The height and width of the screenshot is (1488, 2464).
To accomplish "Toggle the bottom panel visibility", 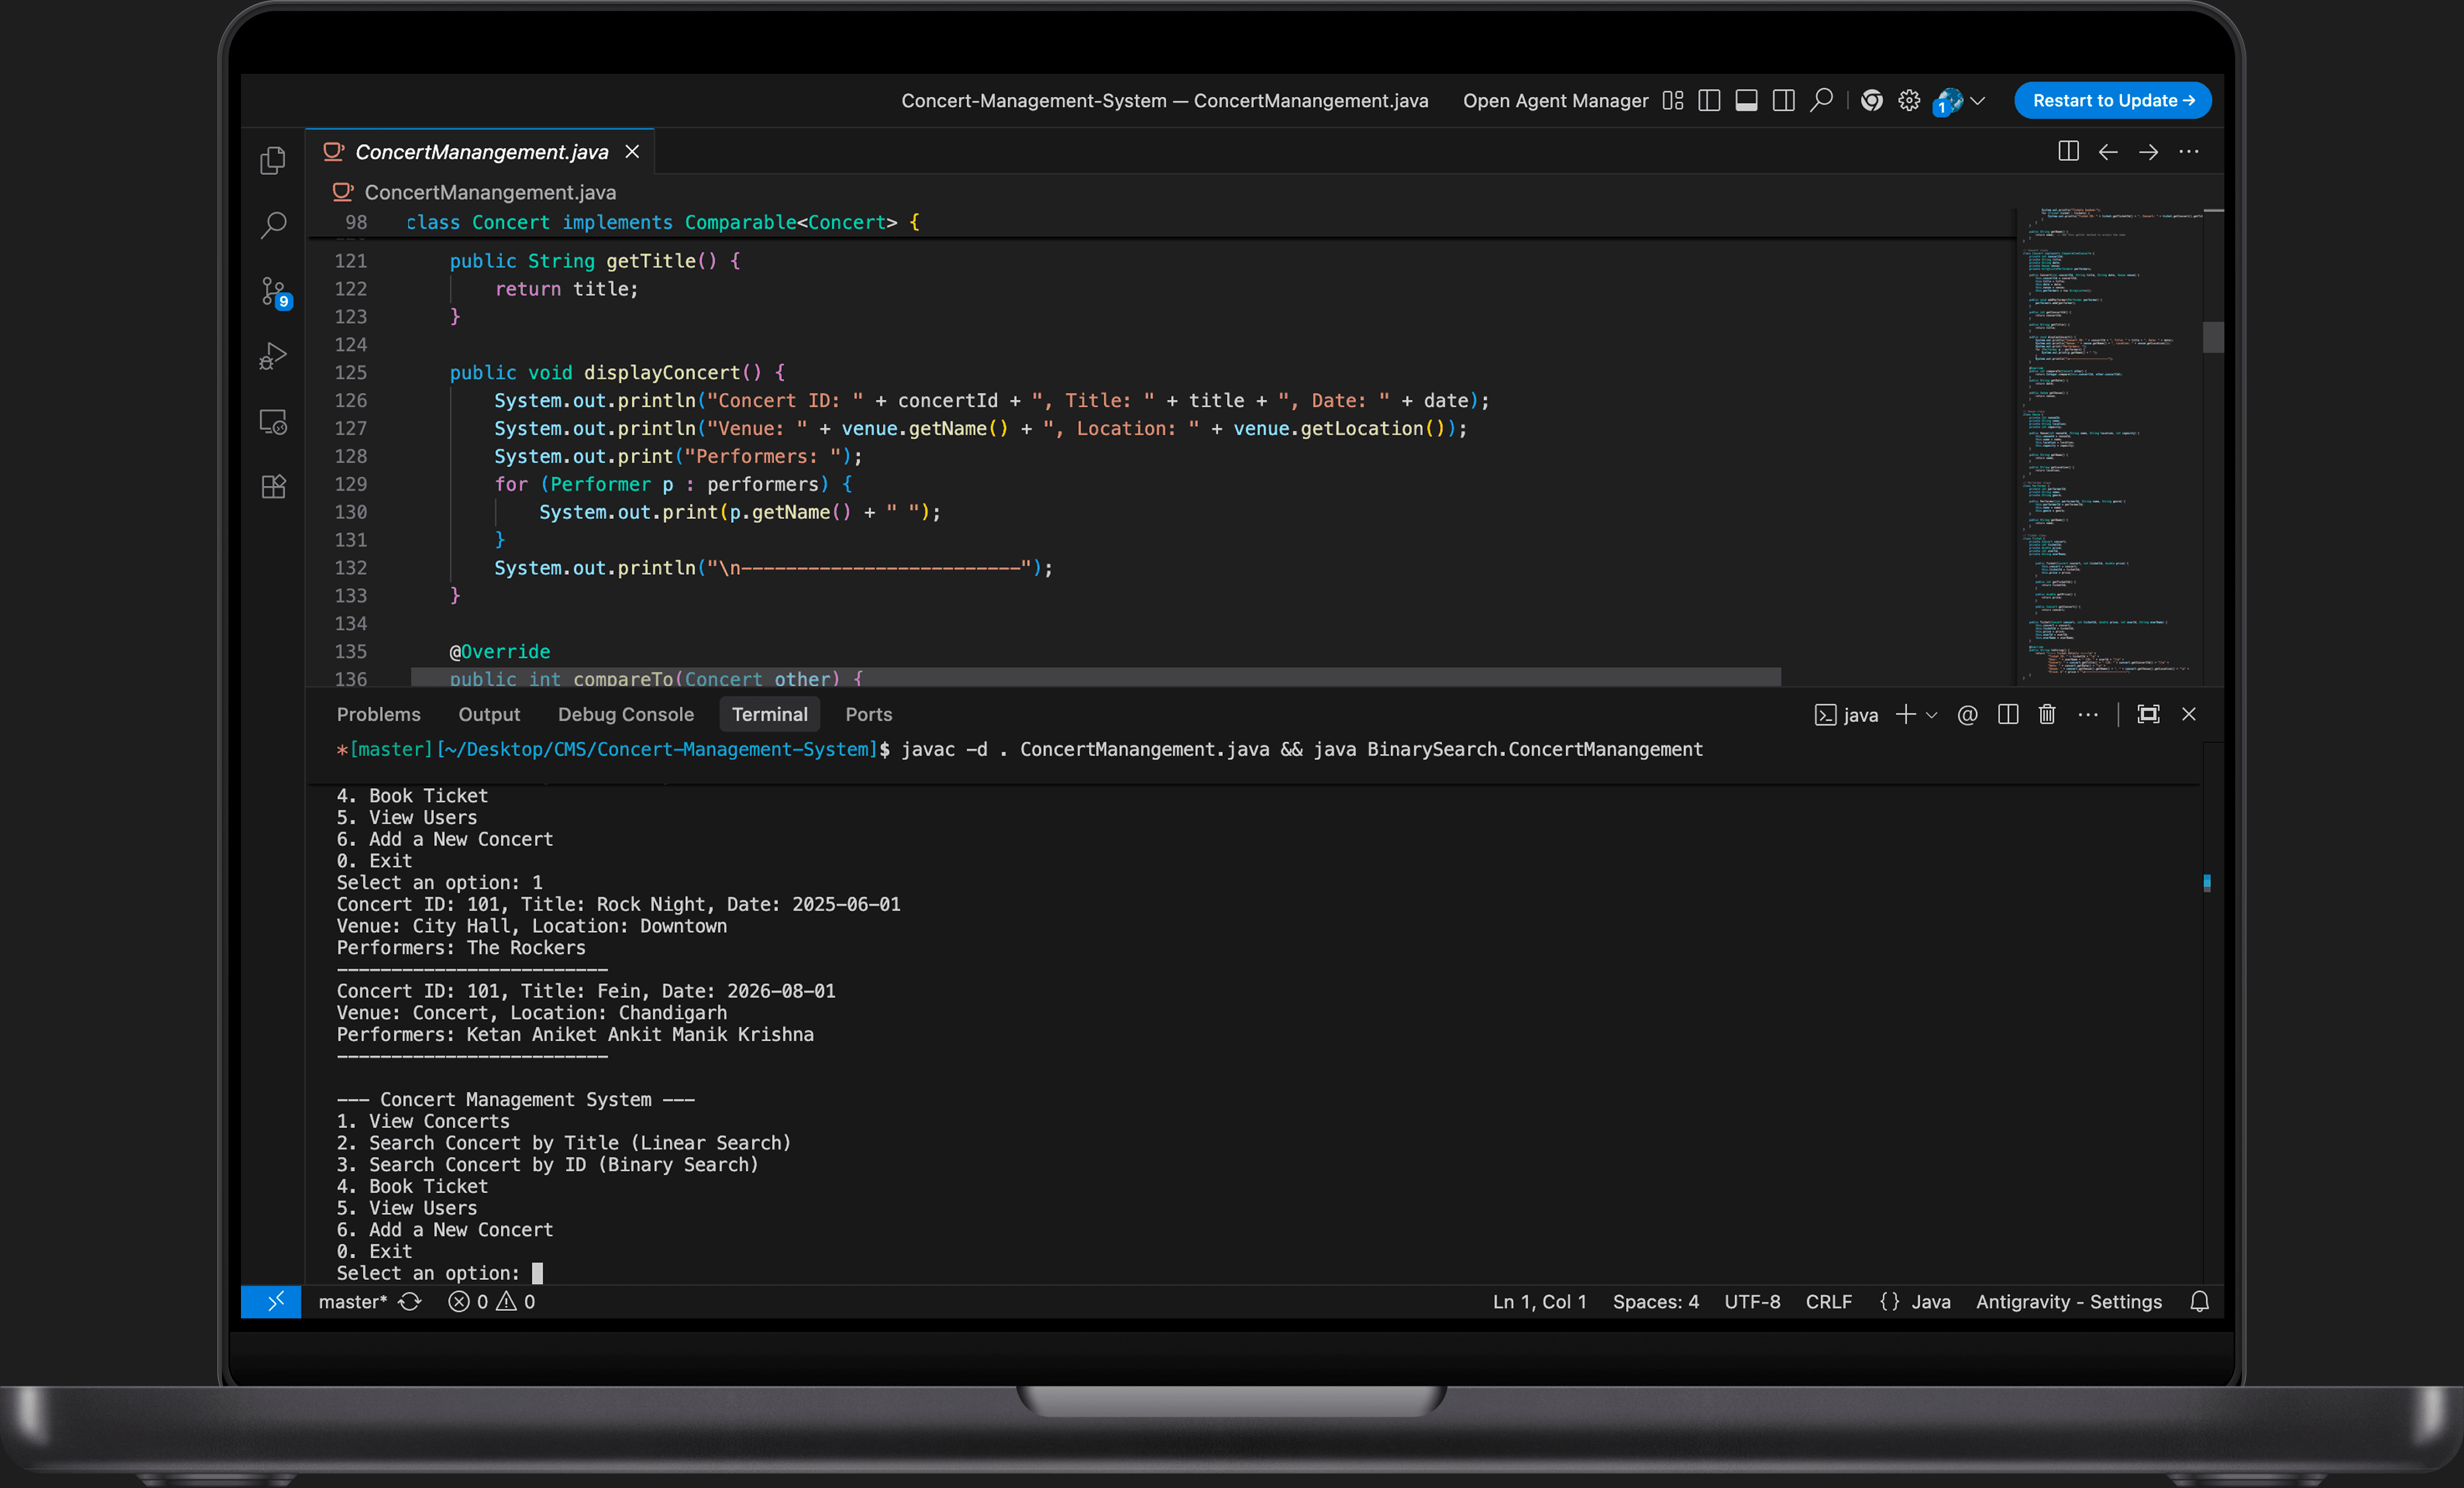I will click(1746, 101).
